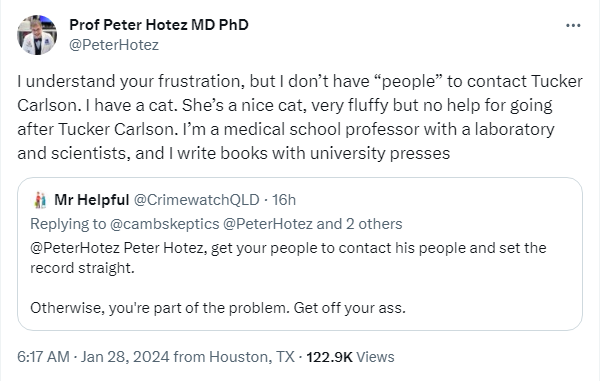Open the quoted tweet at "Get off your ass"
The height and width of the screenshot is (381, 602).
click(350, 308)
